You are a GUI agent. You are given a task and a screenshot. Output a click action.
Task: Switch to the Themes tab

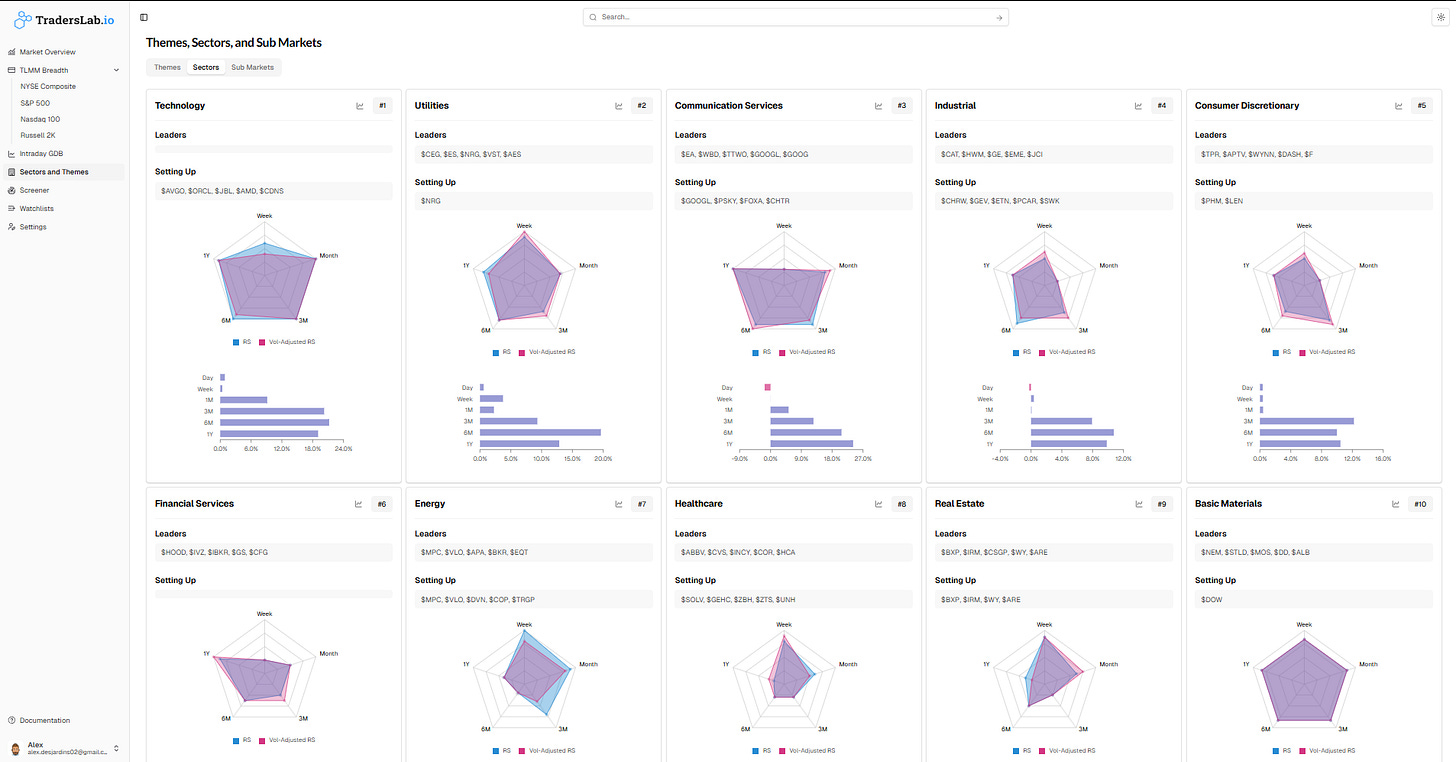click(167, 67)
